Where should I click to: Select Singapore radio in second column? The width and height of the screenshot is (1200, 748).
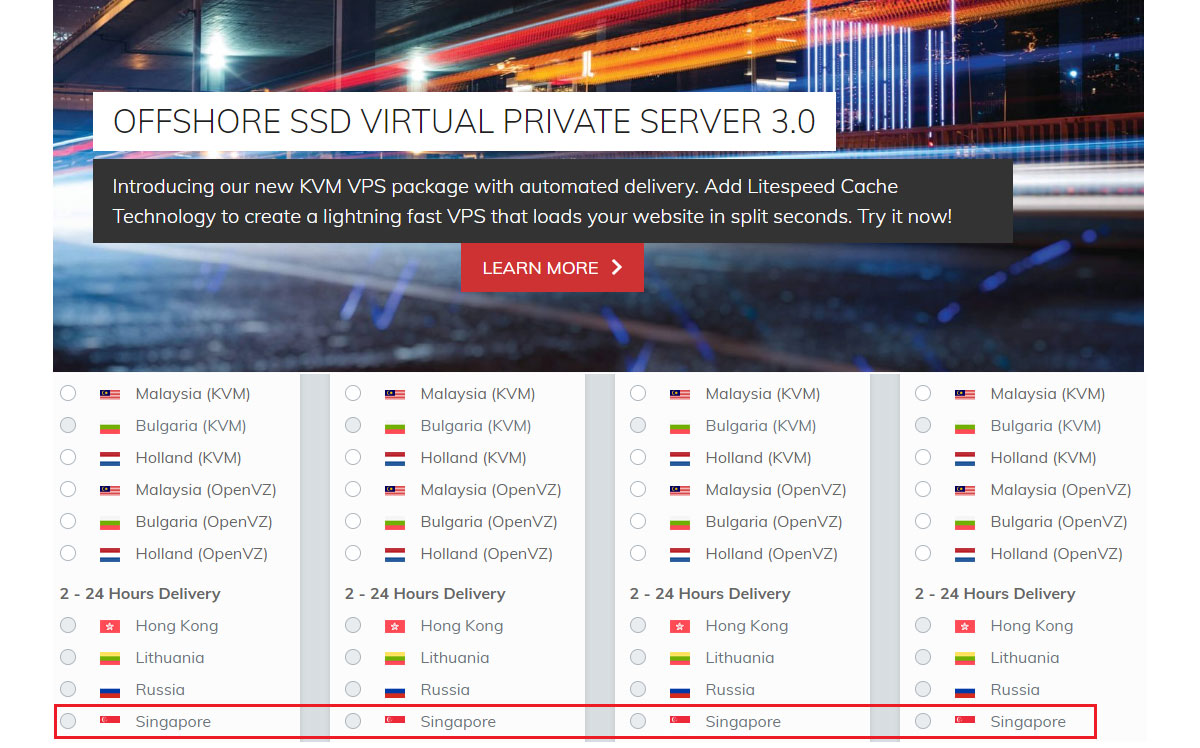click(x=353, y=720)
